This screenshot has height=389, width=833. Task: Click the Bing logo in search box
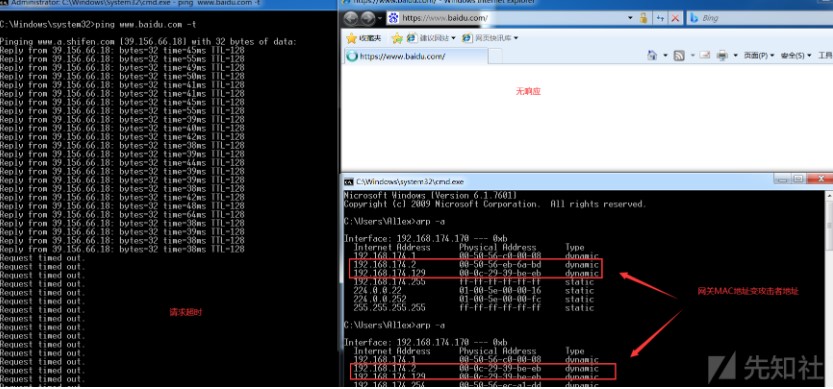tap(694, 18)
